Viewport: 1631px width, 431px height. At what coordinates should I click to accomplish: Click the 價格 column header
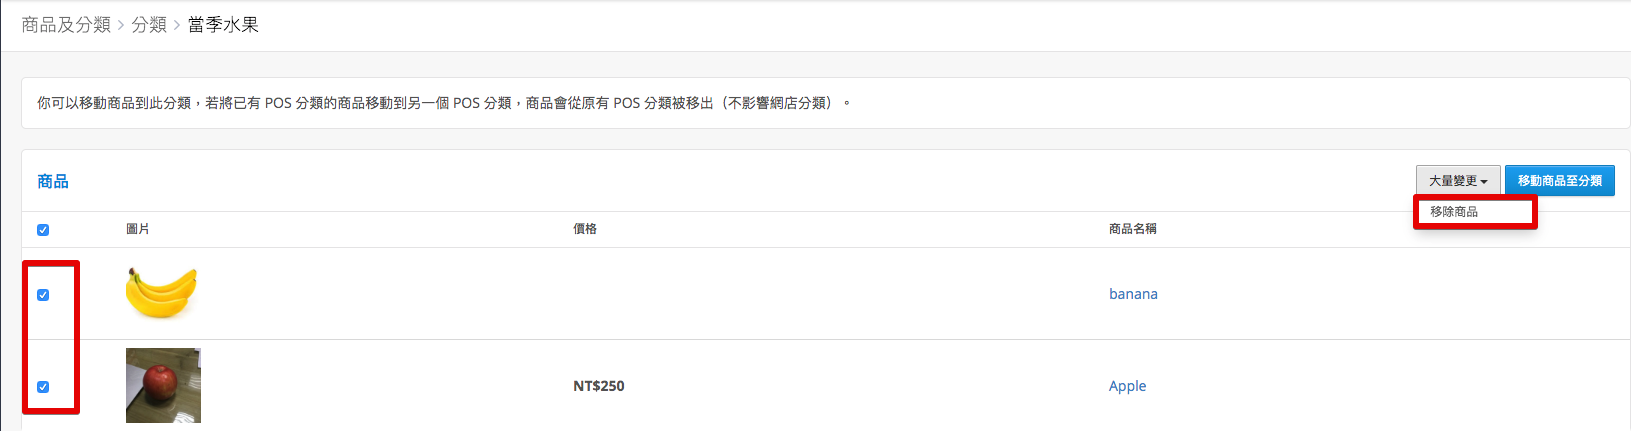tap(585, 229)
